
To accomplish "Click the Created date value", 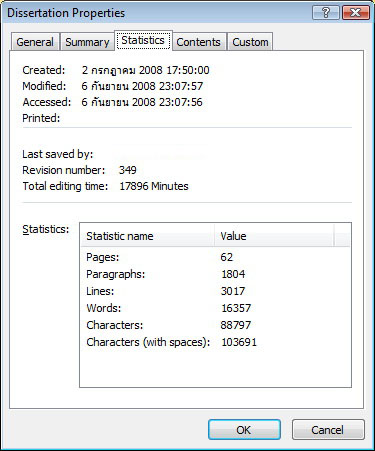I will point(146,70).
